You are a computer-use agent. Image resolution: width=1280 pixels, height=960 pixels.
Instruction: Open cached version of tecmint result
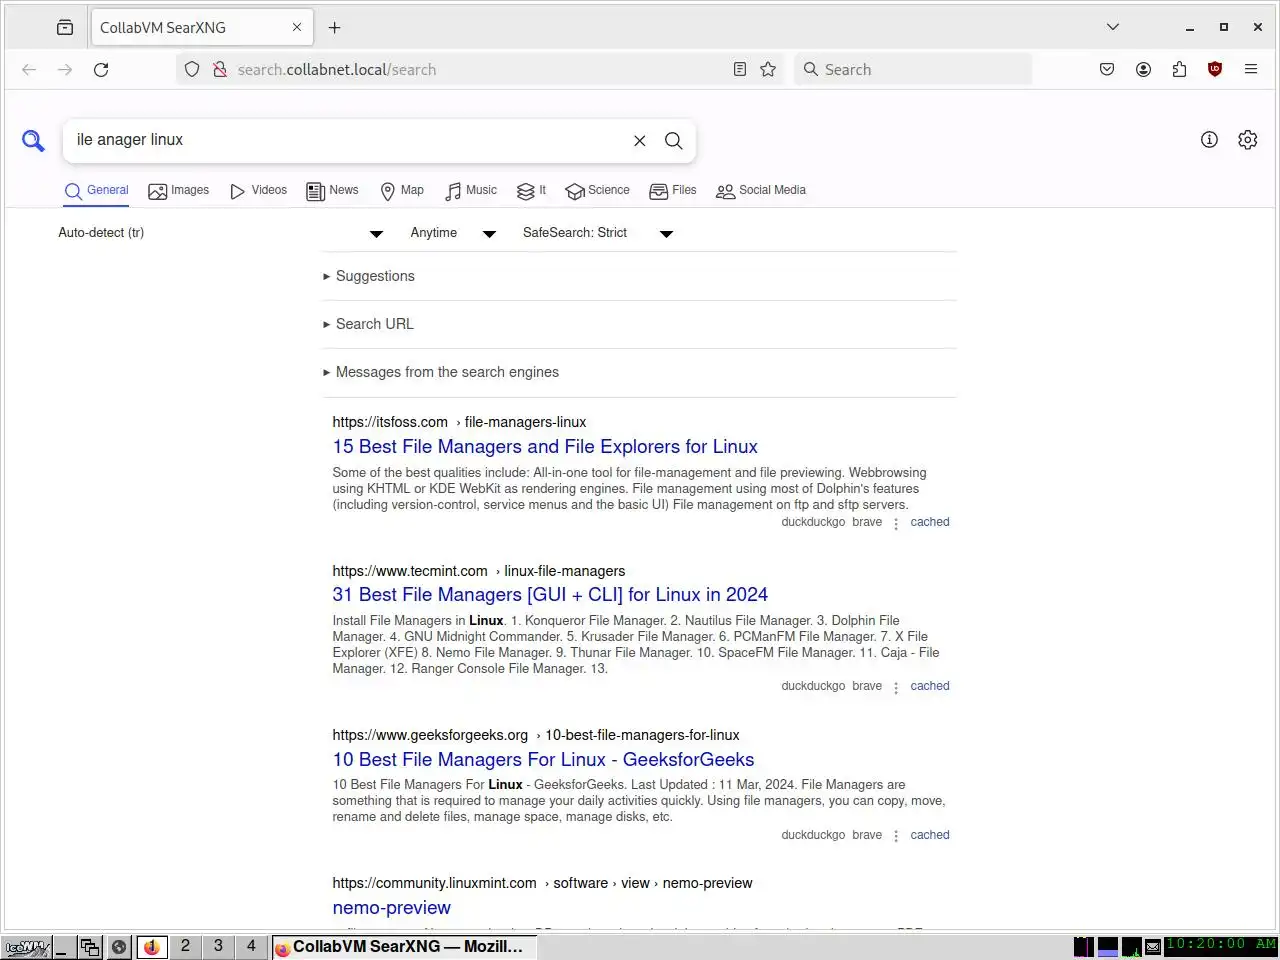pyautogui.click(x=930, y=686)
